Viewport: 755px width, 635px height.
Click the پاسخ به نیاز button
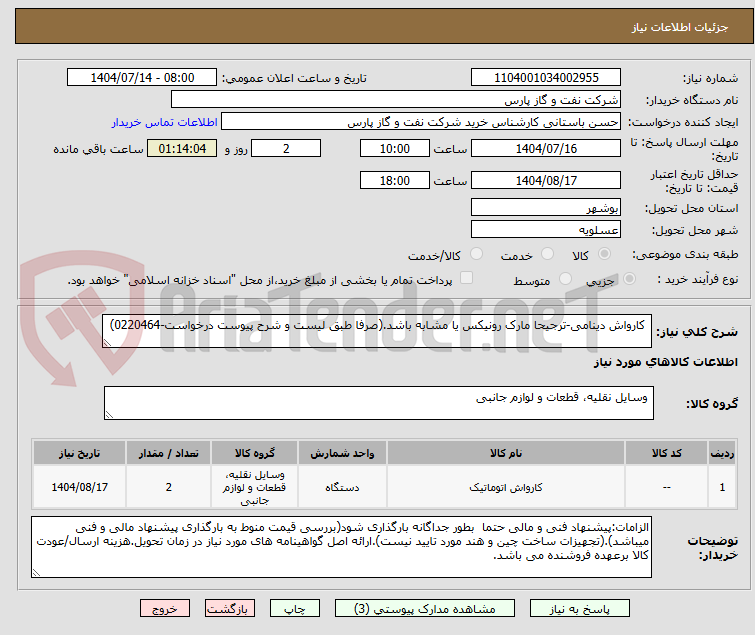tap(579, 609)
